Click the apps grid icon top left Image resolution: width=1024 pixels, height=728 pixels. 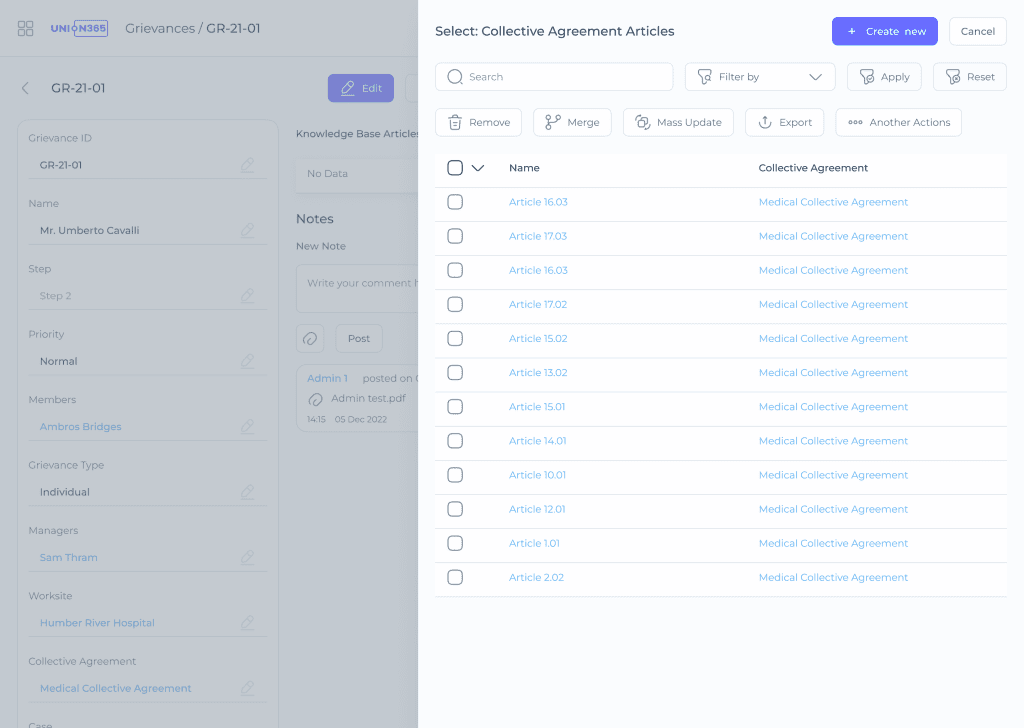25,28
